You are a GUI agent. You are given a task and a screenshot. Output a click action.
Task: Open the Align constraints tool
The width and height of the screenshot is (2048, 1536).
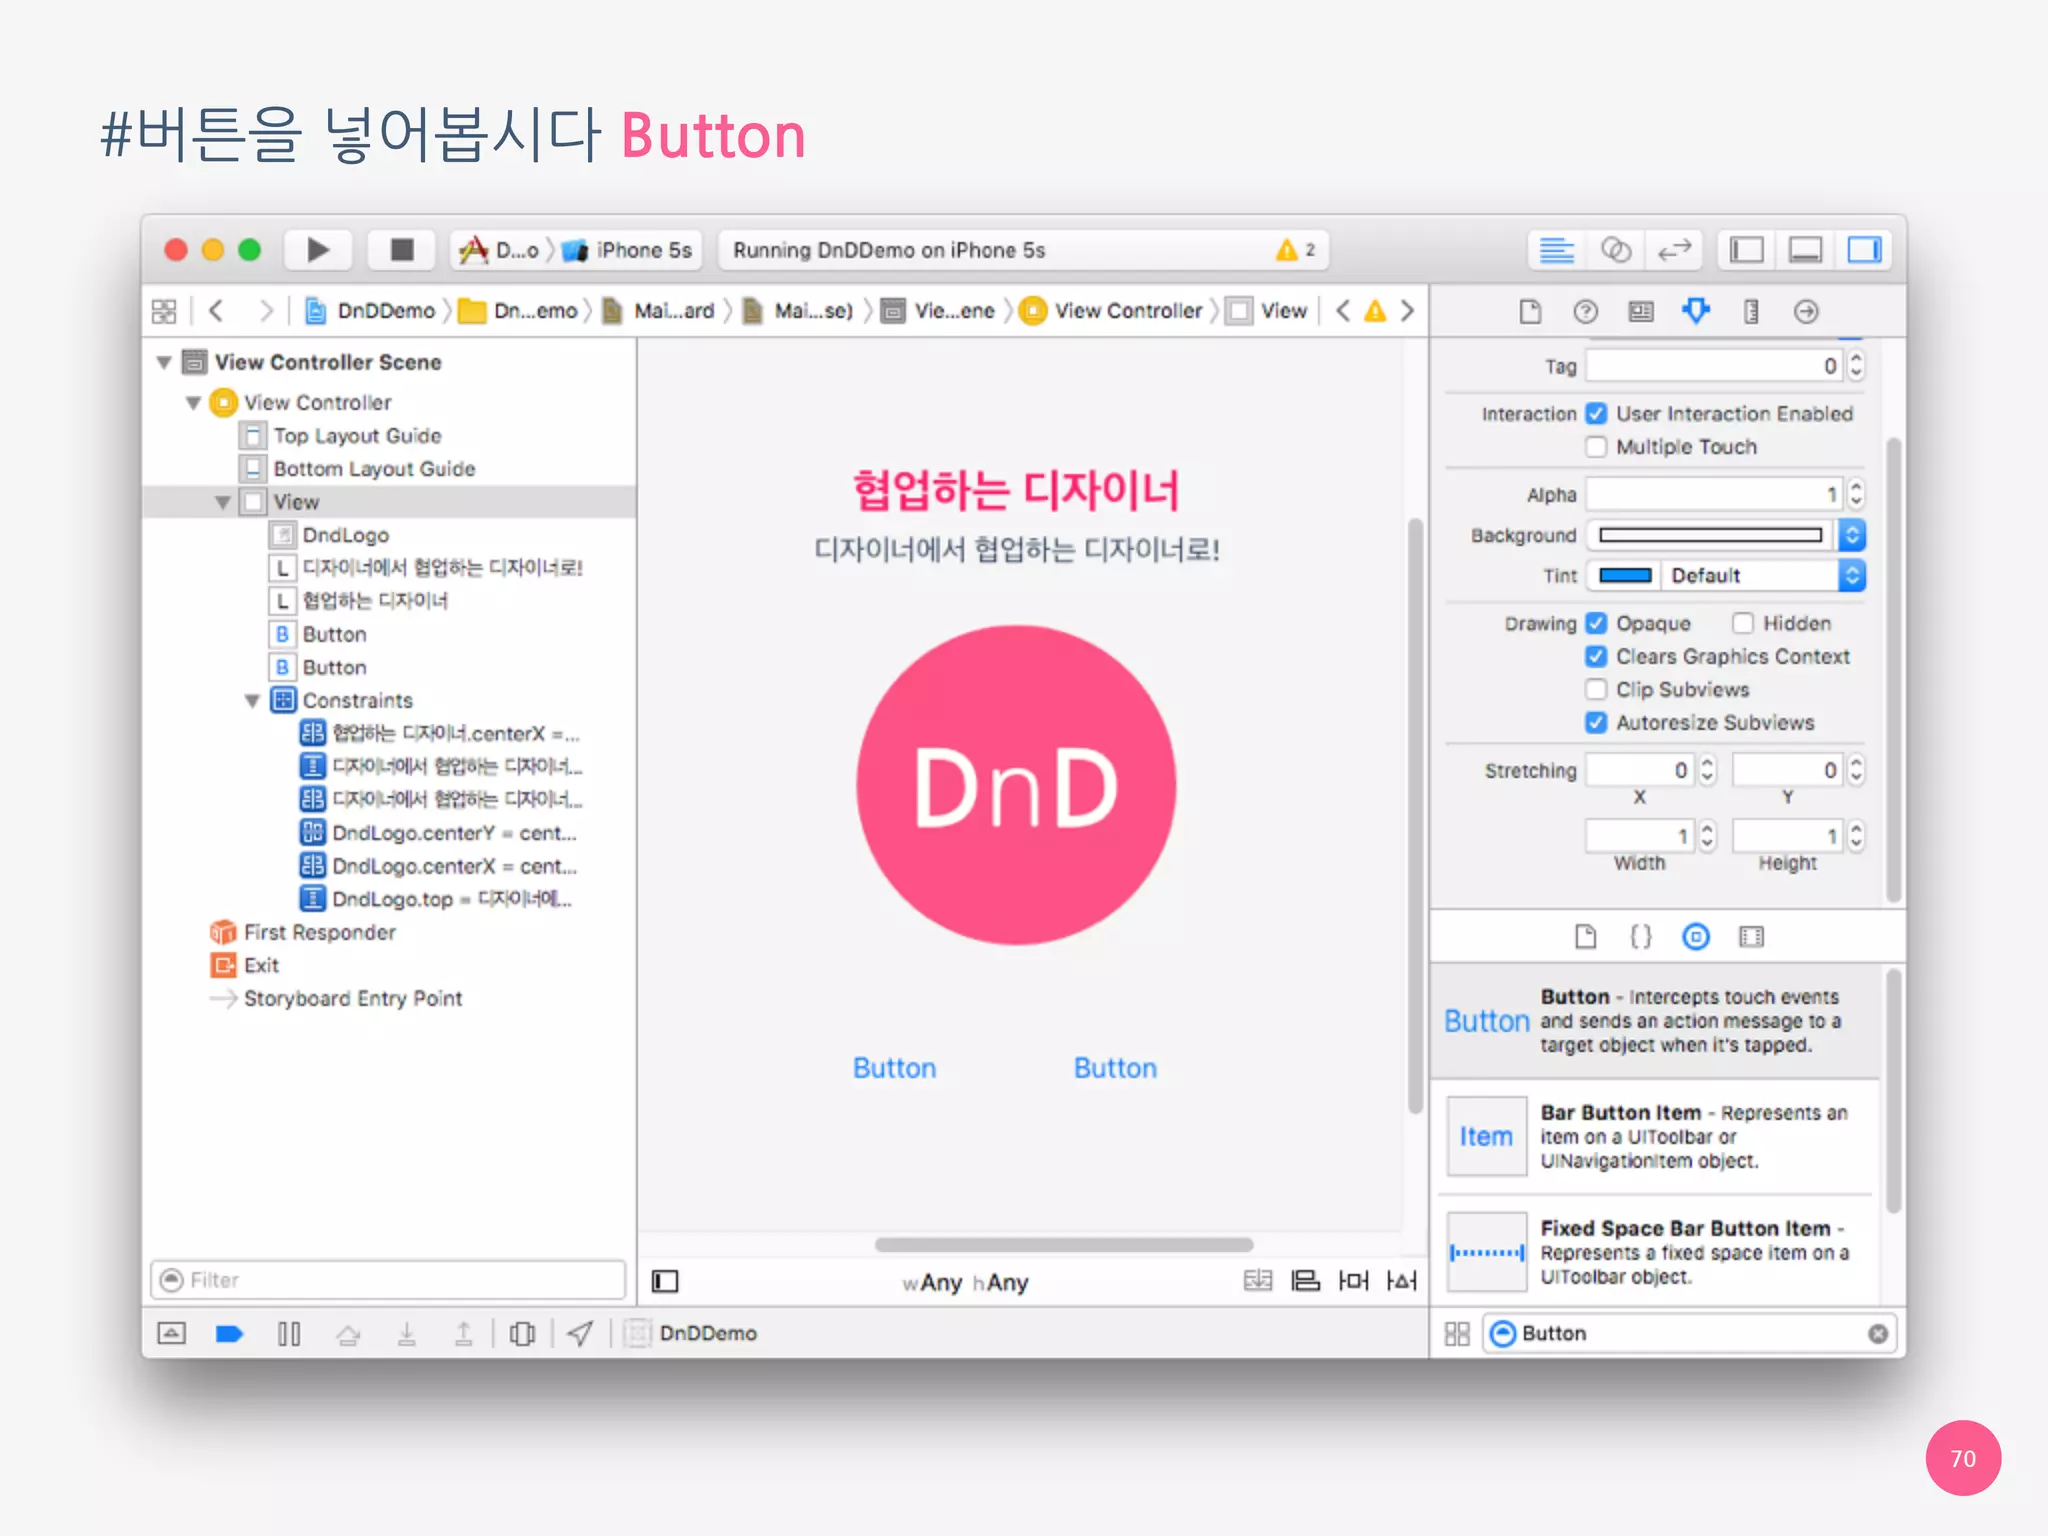pos(1306,1281)
